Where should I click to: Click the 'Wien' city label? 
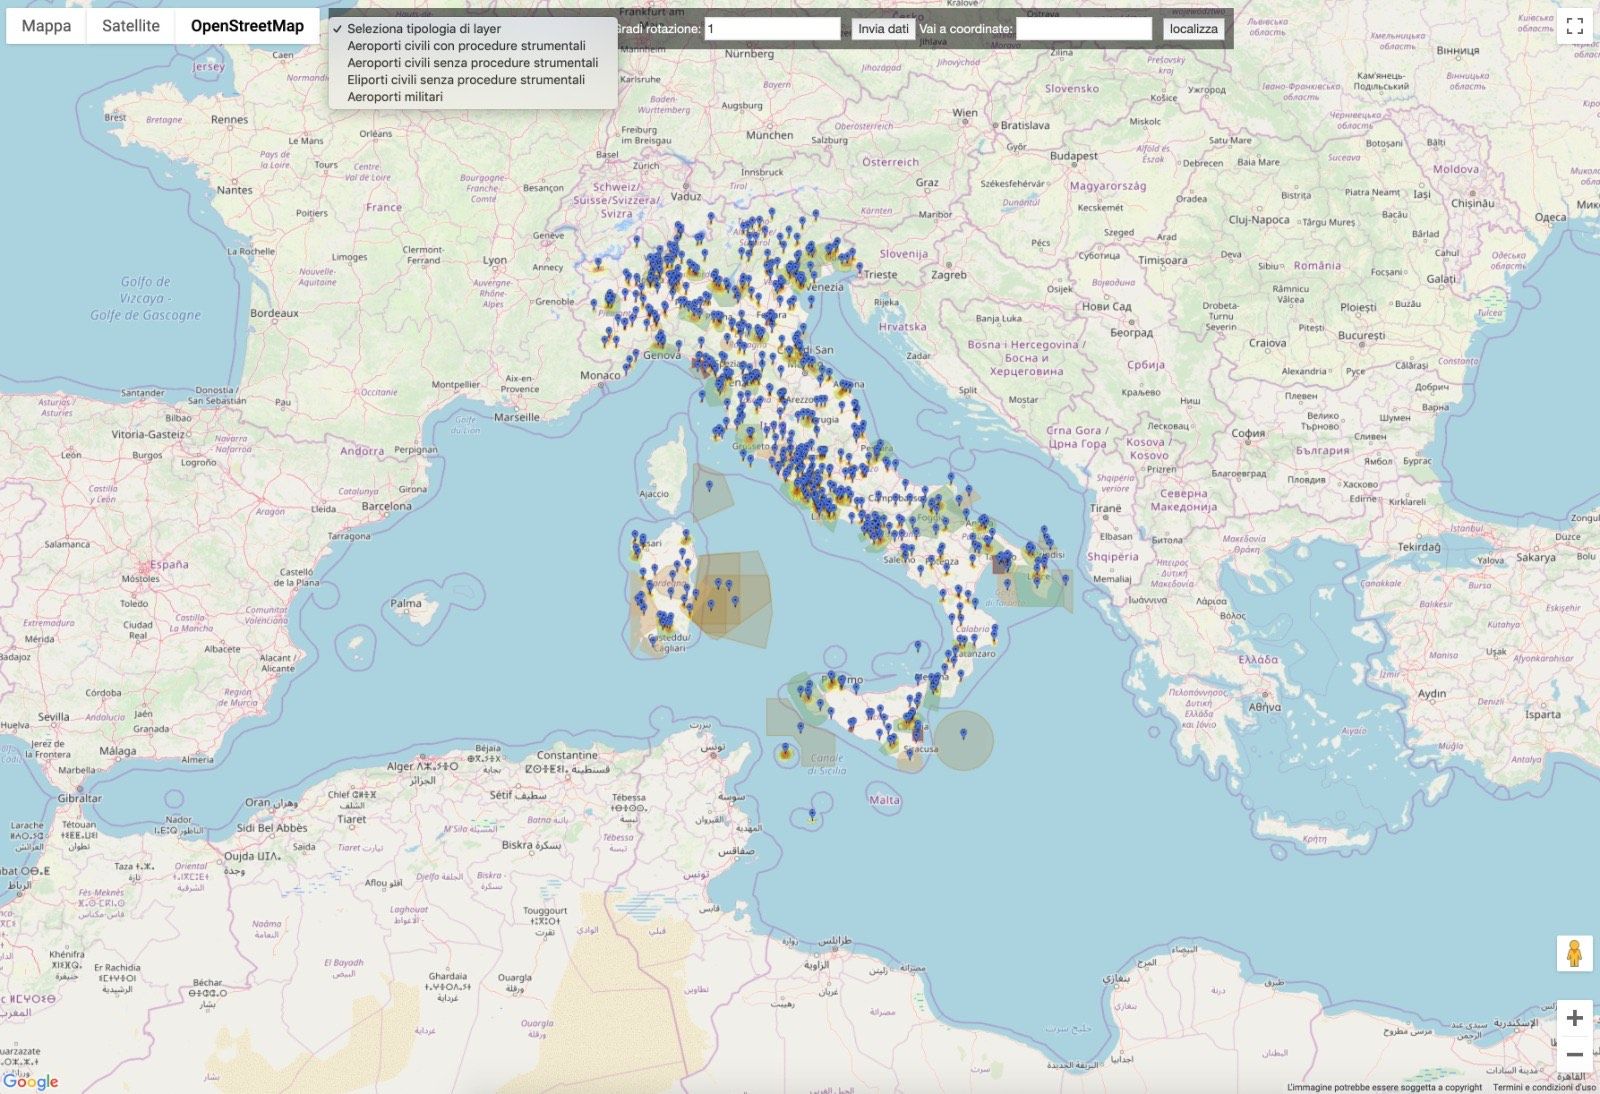pyautogui.click(x=965, y=113)
